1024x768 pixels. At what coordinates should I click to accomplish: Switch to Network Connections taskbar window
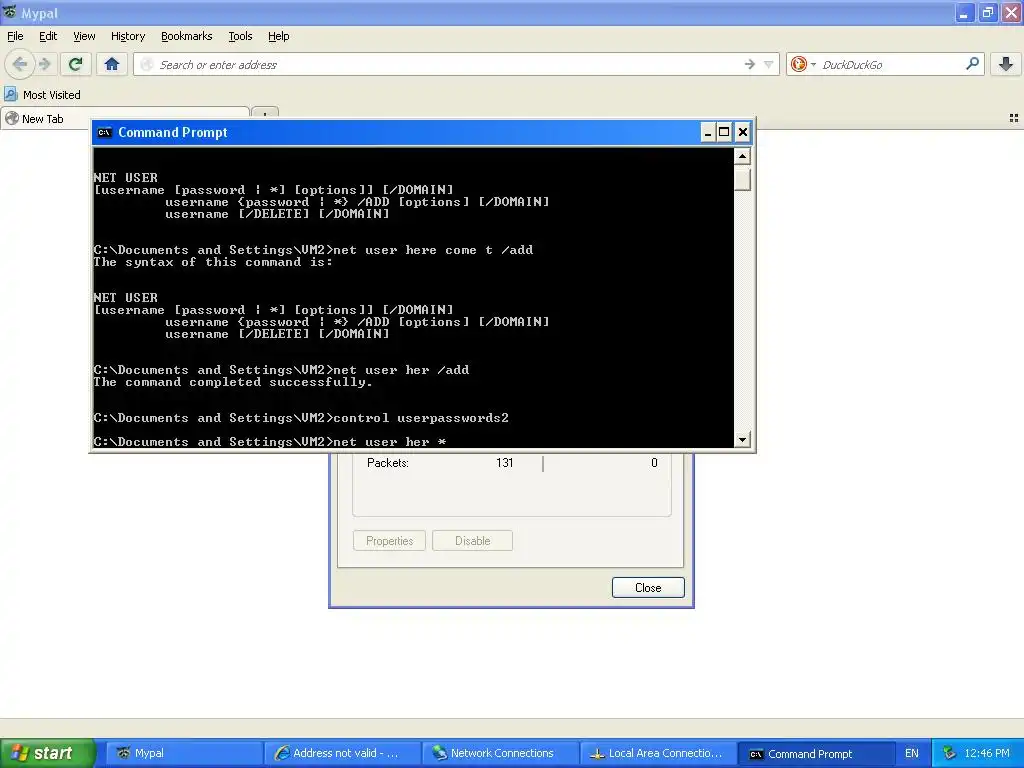pyautogui.click(x=502, y=753)
